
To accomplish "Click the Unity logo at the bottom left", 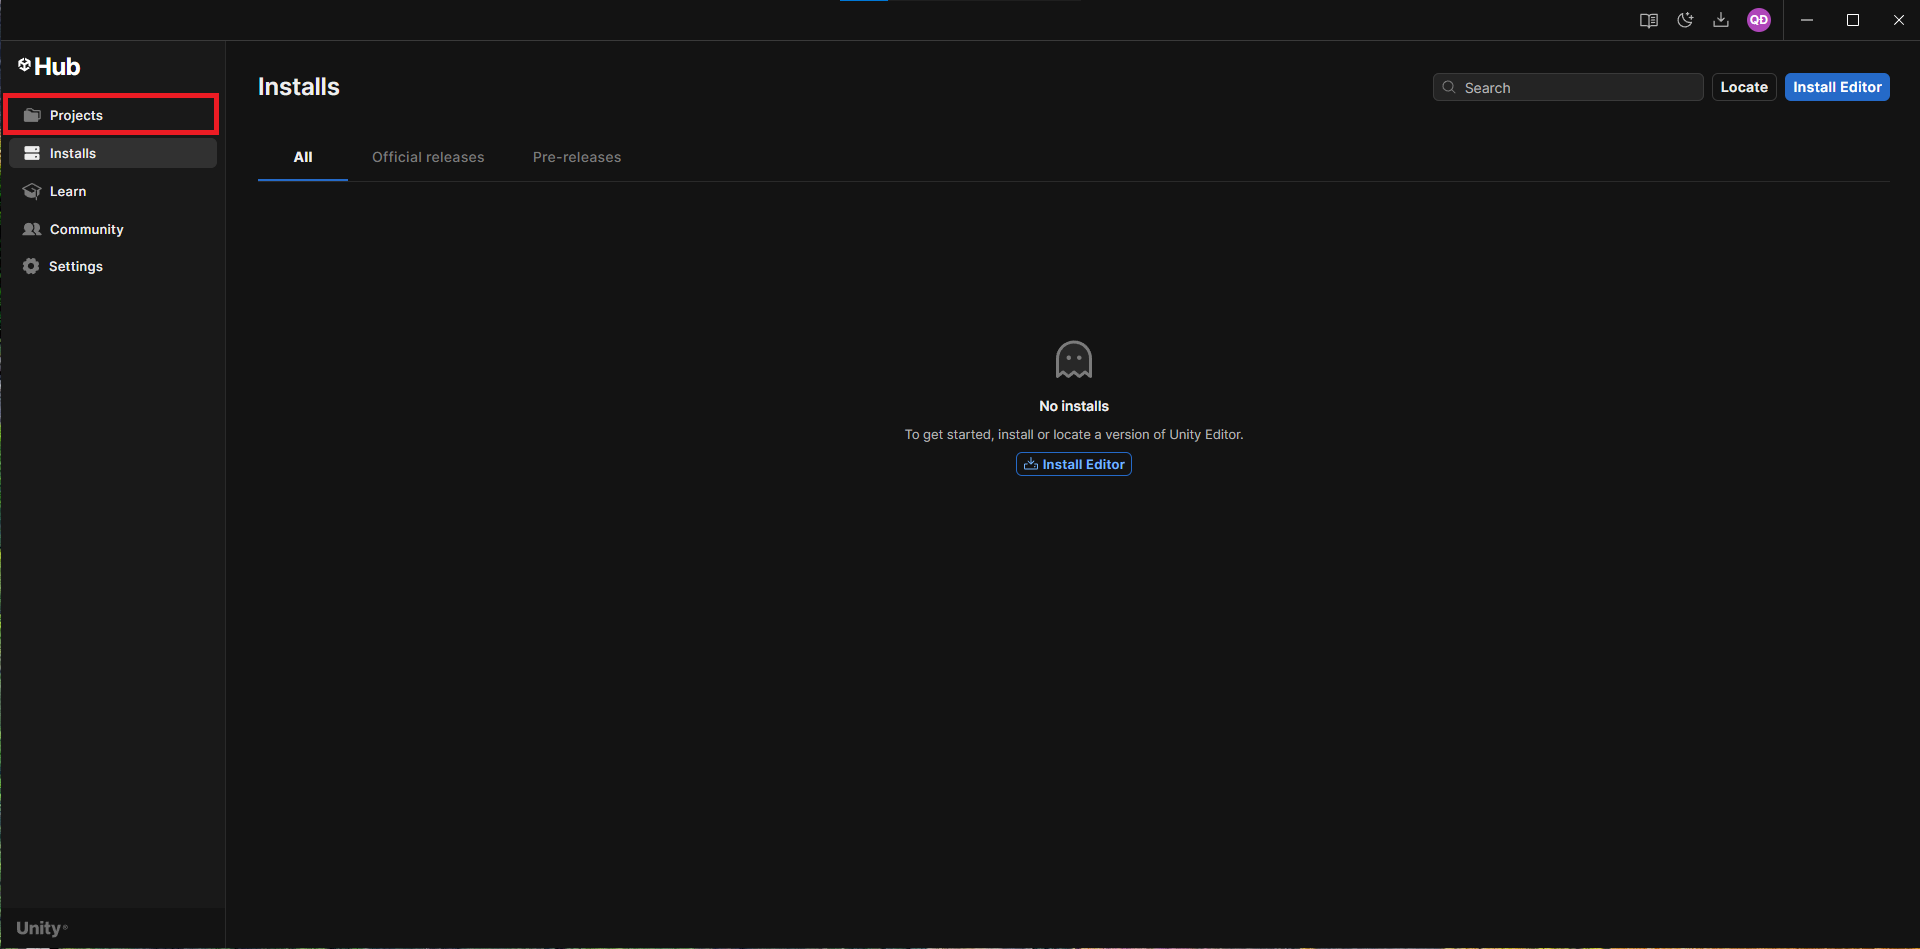I will pyautogui.click(x=41, y=928).
